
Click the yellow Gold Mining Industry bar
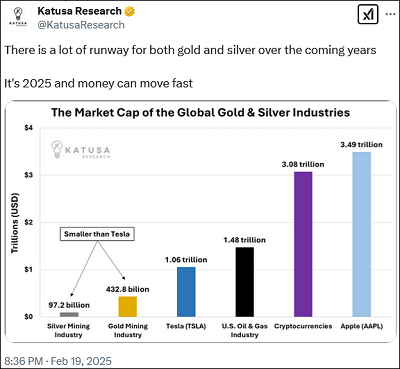tap(128, 307)
